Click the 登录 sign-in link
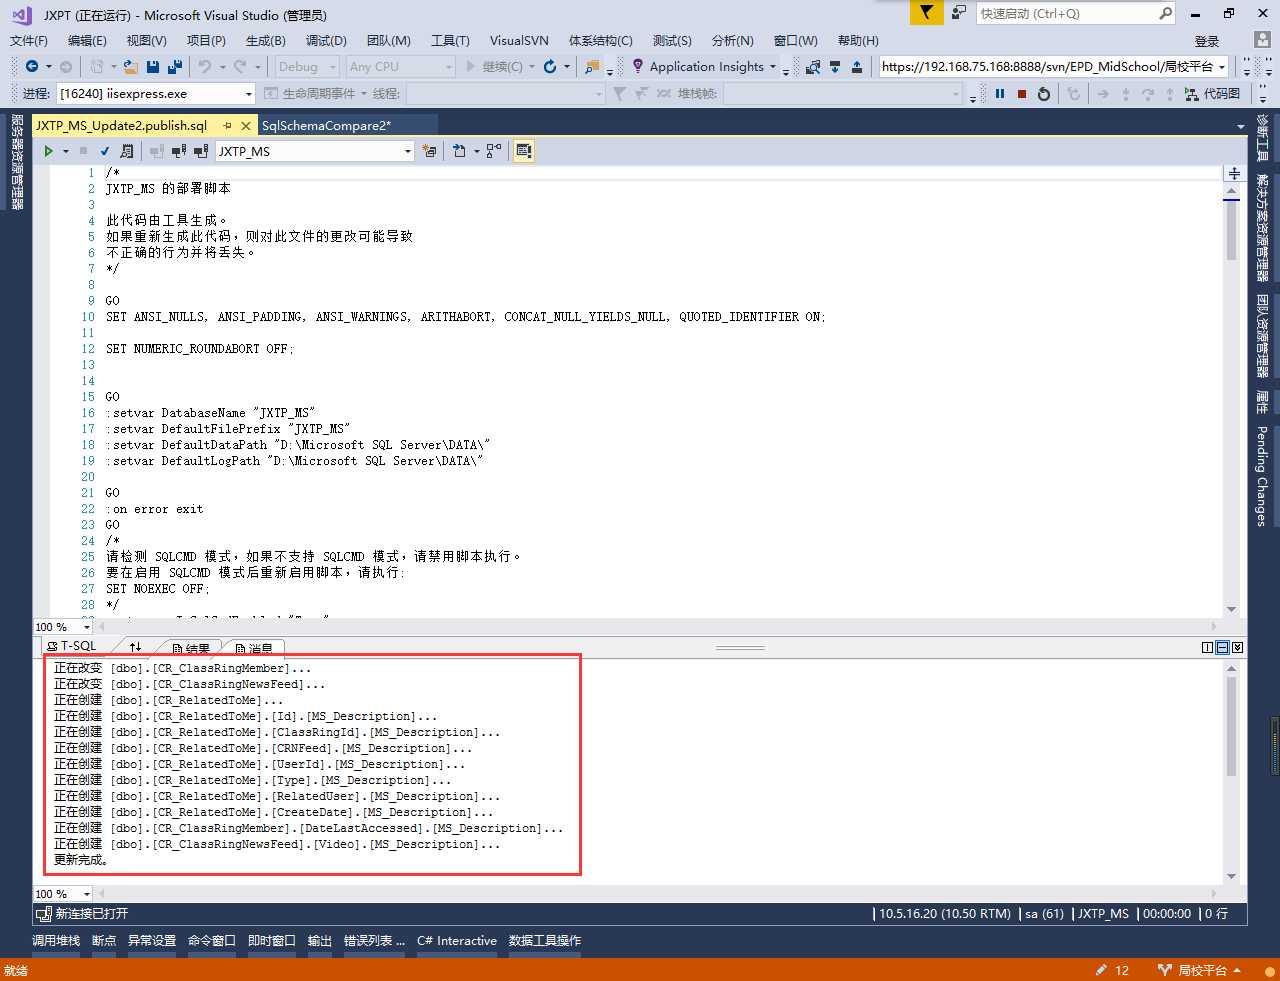Screen dimensions: 1280x981 1207,41
